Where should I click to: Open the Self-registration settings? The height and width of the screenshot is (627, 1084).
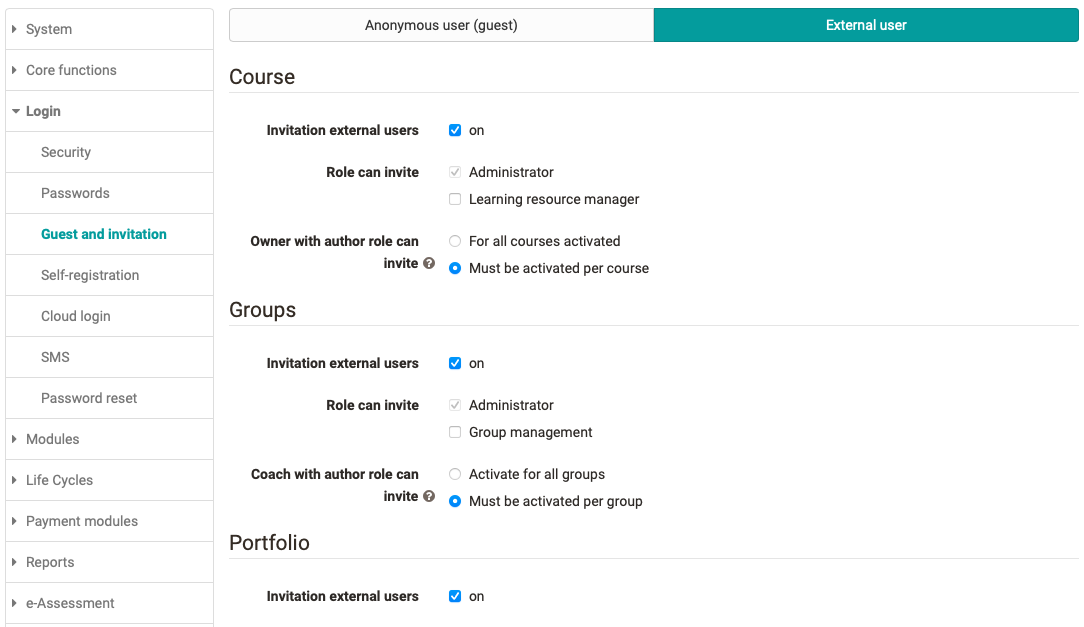[x=90, y=275]
